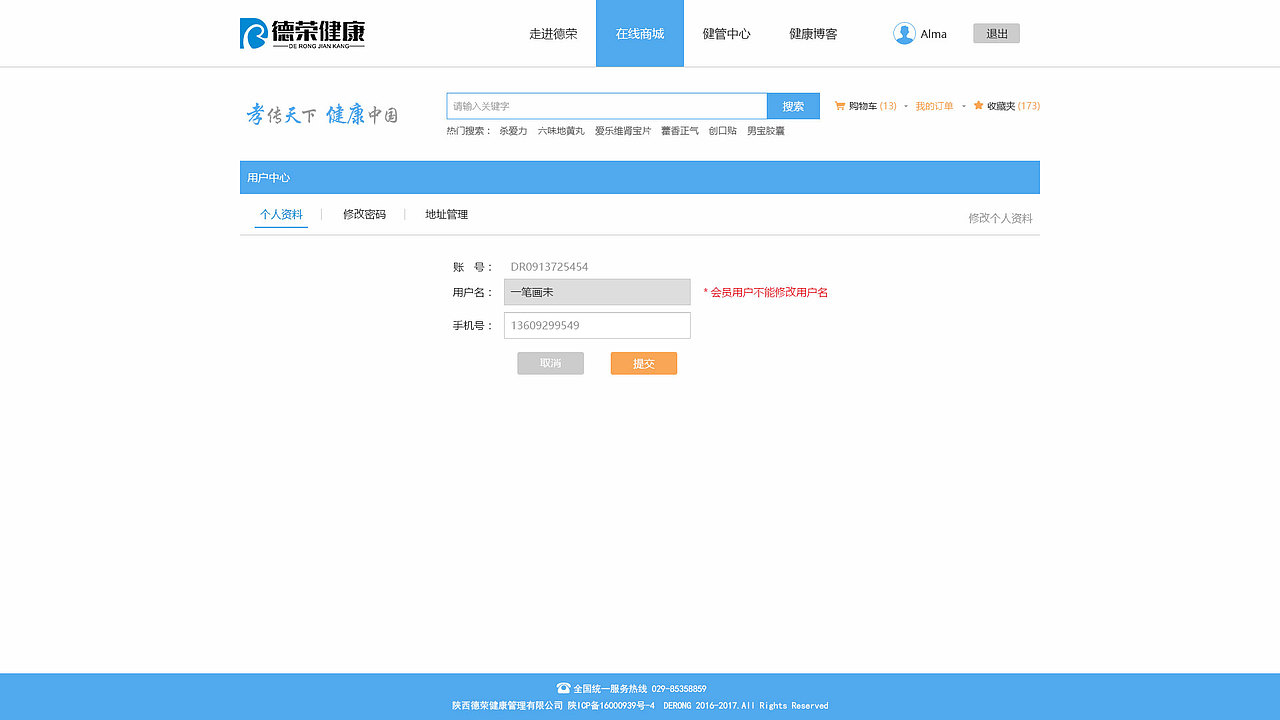Screen dimensions: 1280x720
Task: Click the service hotline phone icon
Action: pyautogui.click(x=562, y=688)
